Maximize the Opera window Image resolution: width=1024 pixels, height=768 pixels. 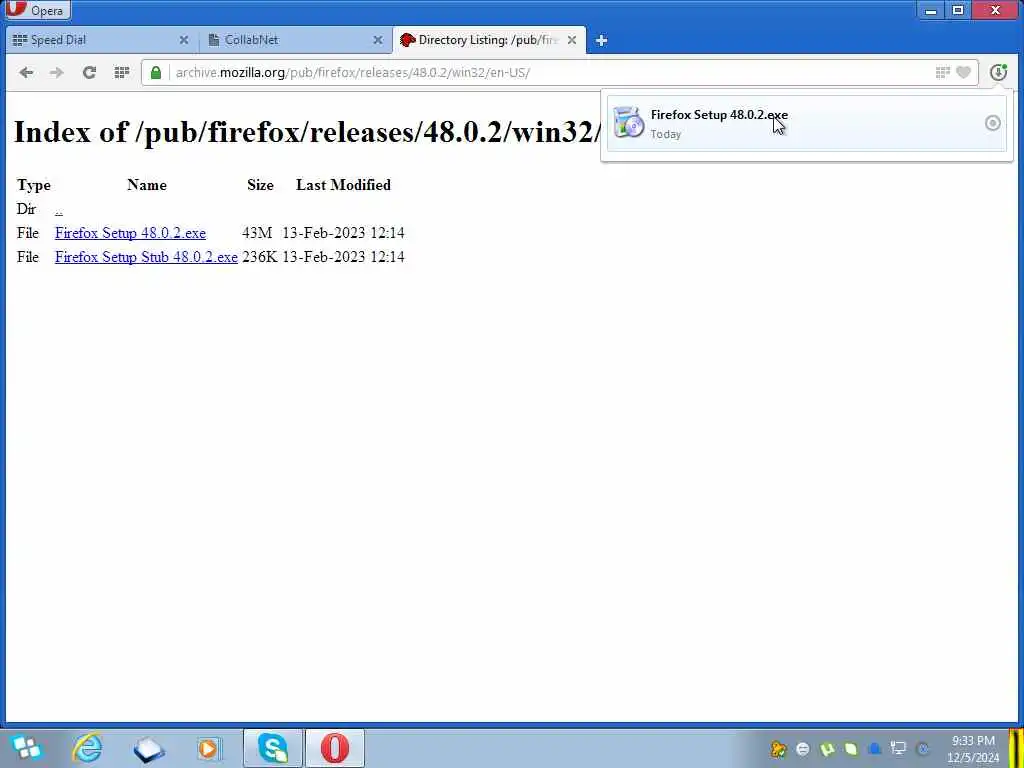[958, 10]
